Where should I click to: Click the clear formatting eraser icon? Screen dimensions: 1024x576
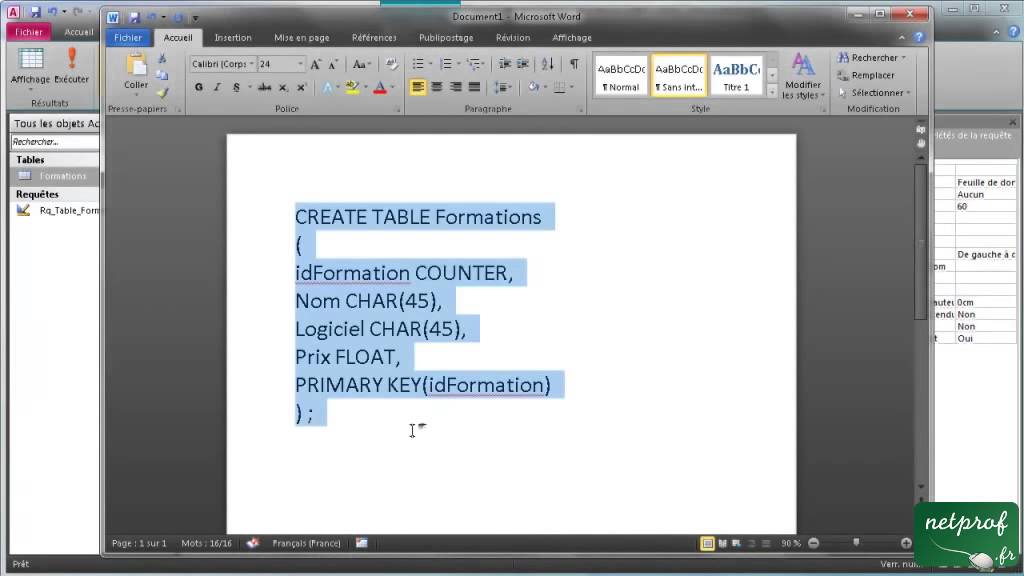pyautogui.click(x=392, y=64)
